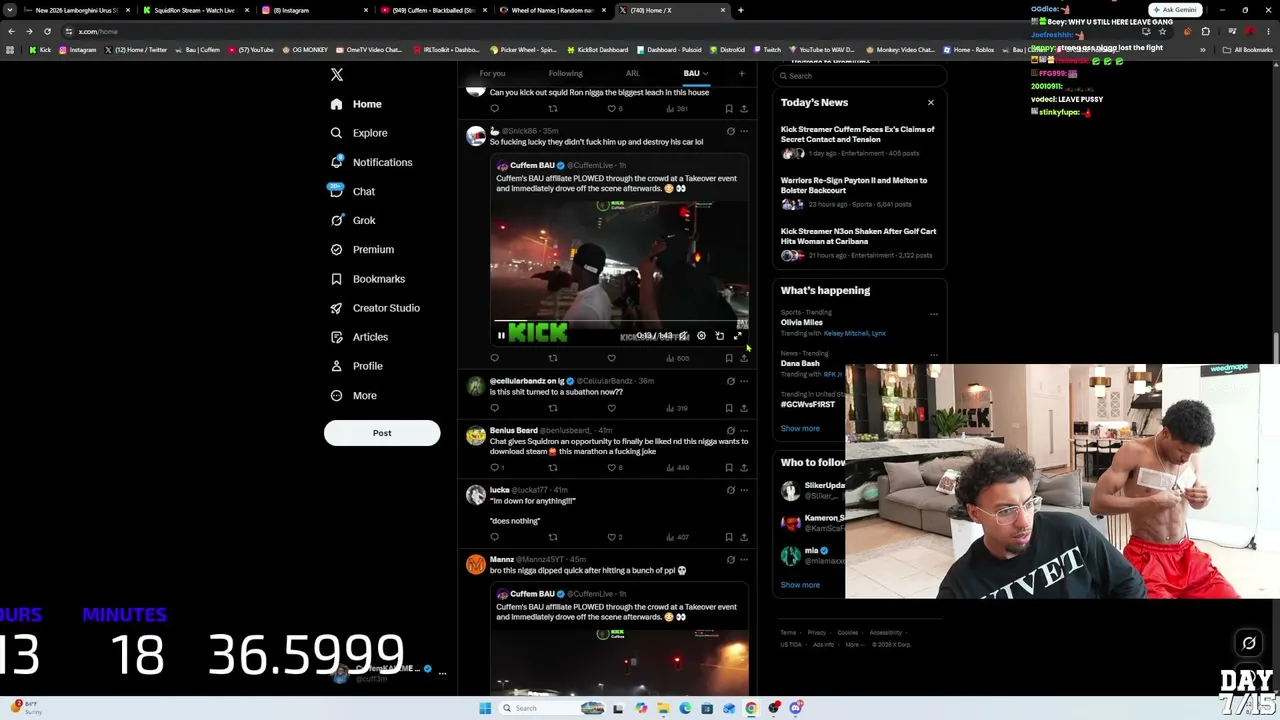1280x720 pixels.
Task: Open Notifications in the X sidebar
Action: click(371, 162)
